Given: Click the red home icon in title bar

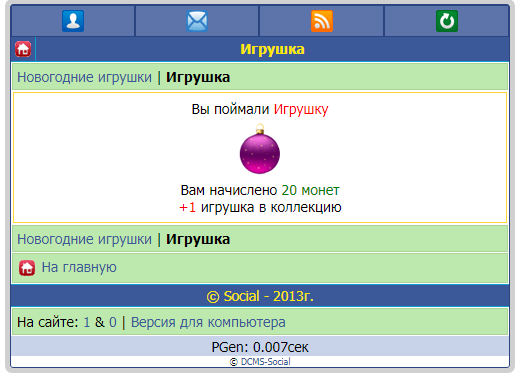Looking at the screenshot, I should [23, 49].
